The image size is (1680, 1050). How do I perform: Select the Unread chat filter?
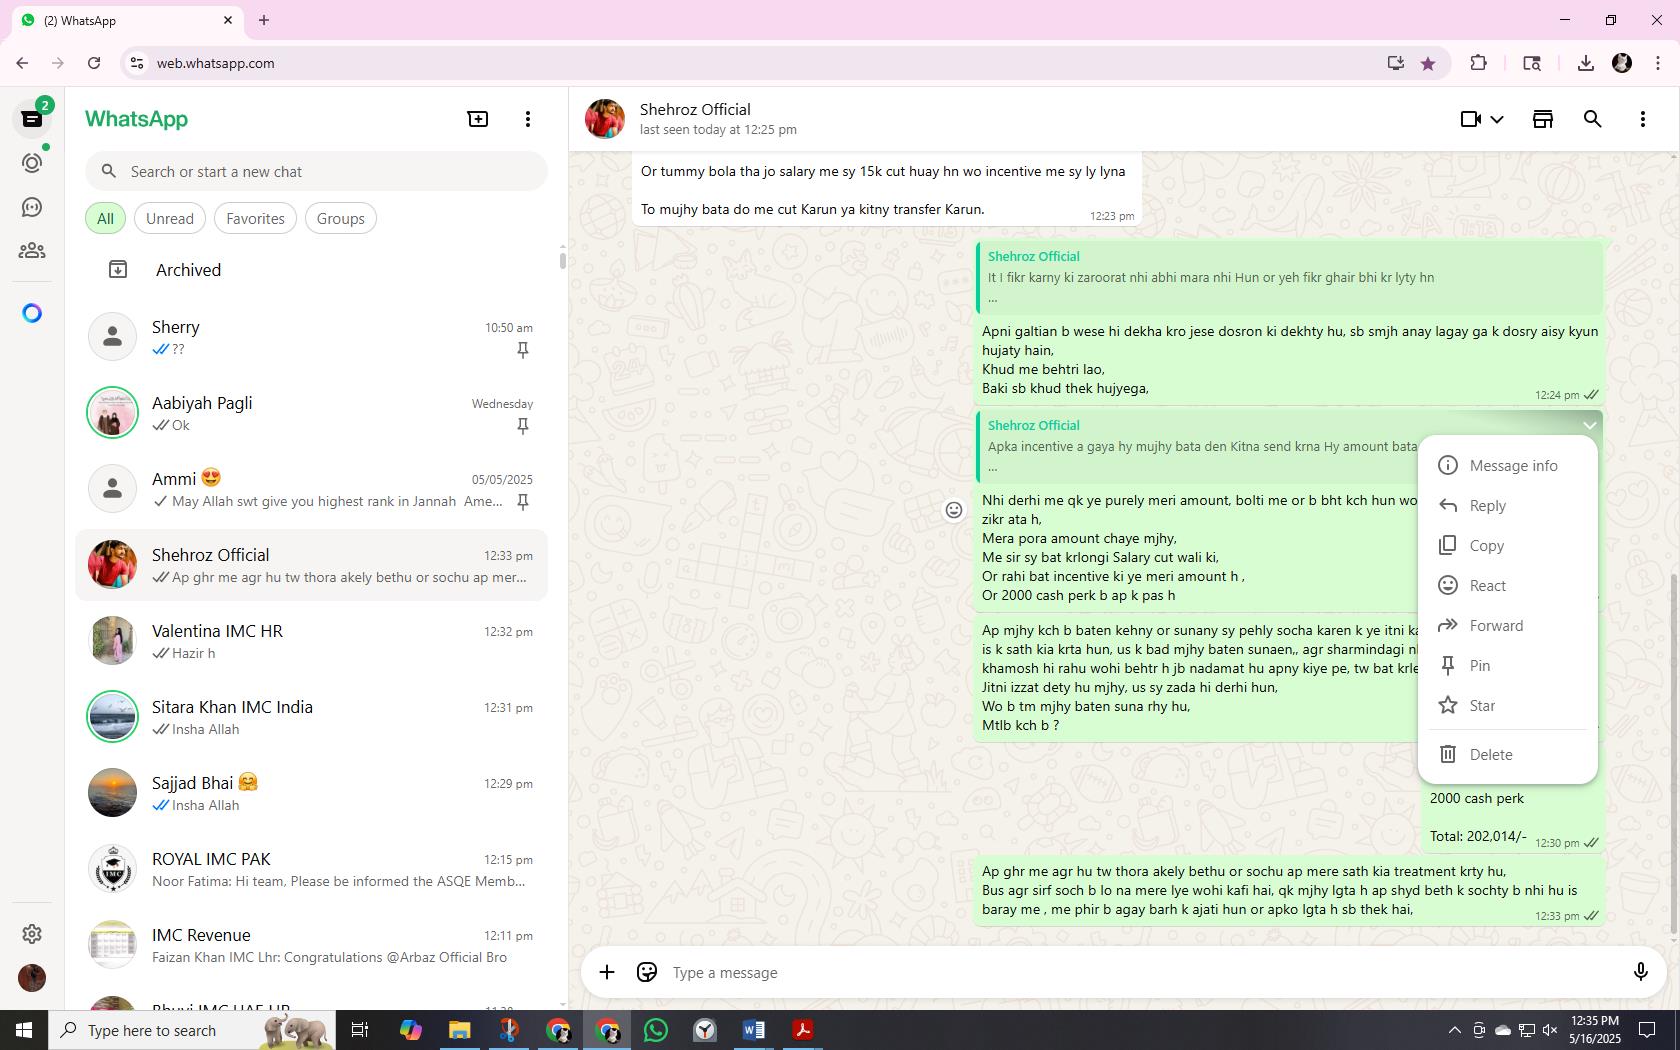click(170, 219)
